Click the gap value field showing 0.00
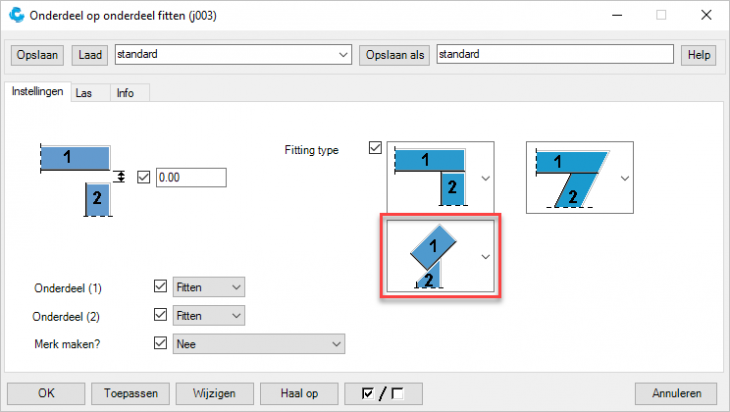Viewport: 730px width, 412px height. [191, 177]
